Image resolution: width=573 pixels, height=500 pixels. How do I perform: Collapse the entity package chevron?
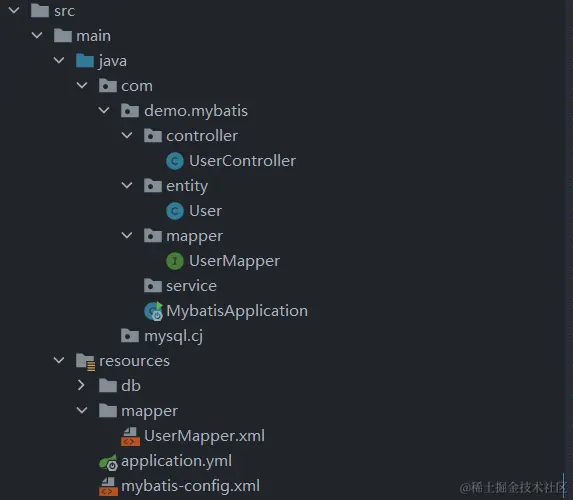coord(127,185)
